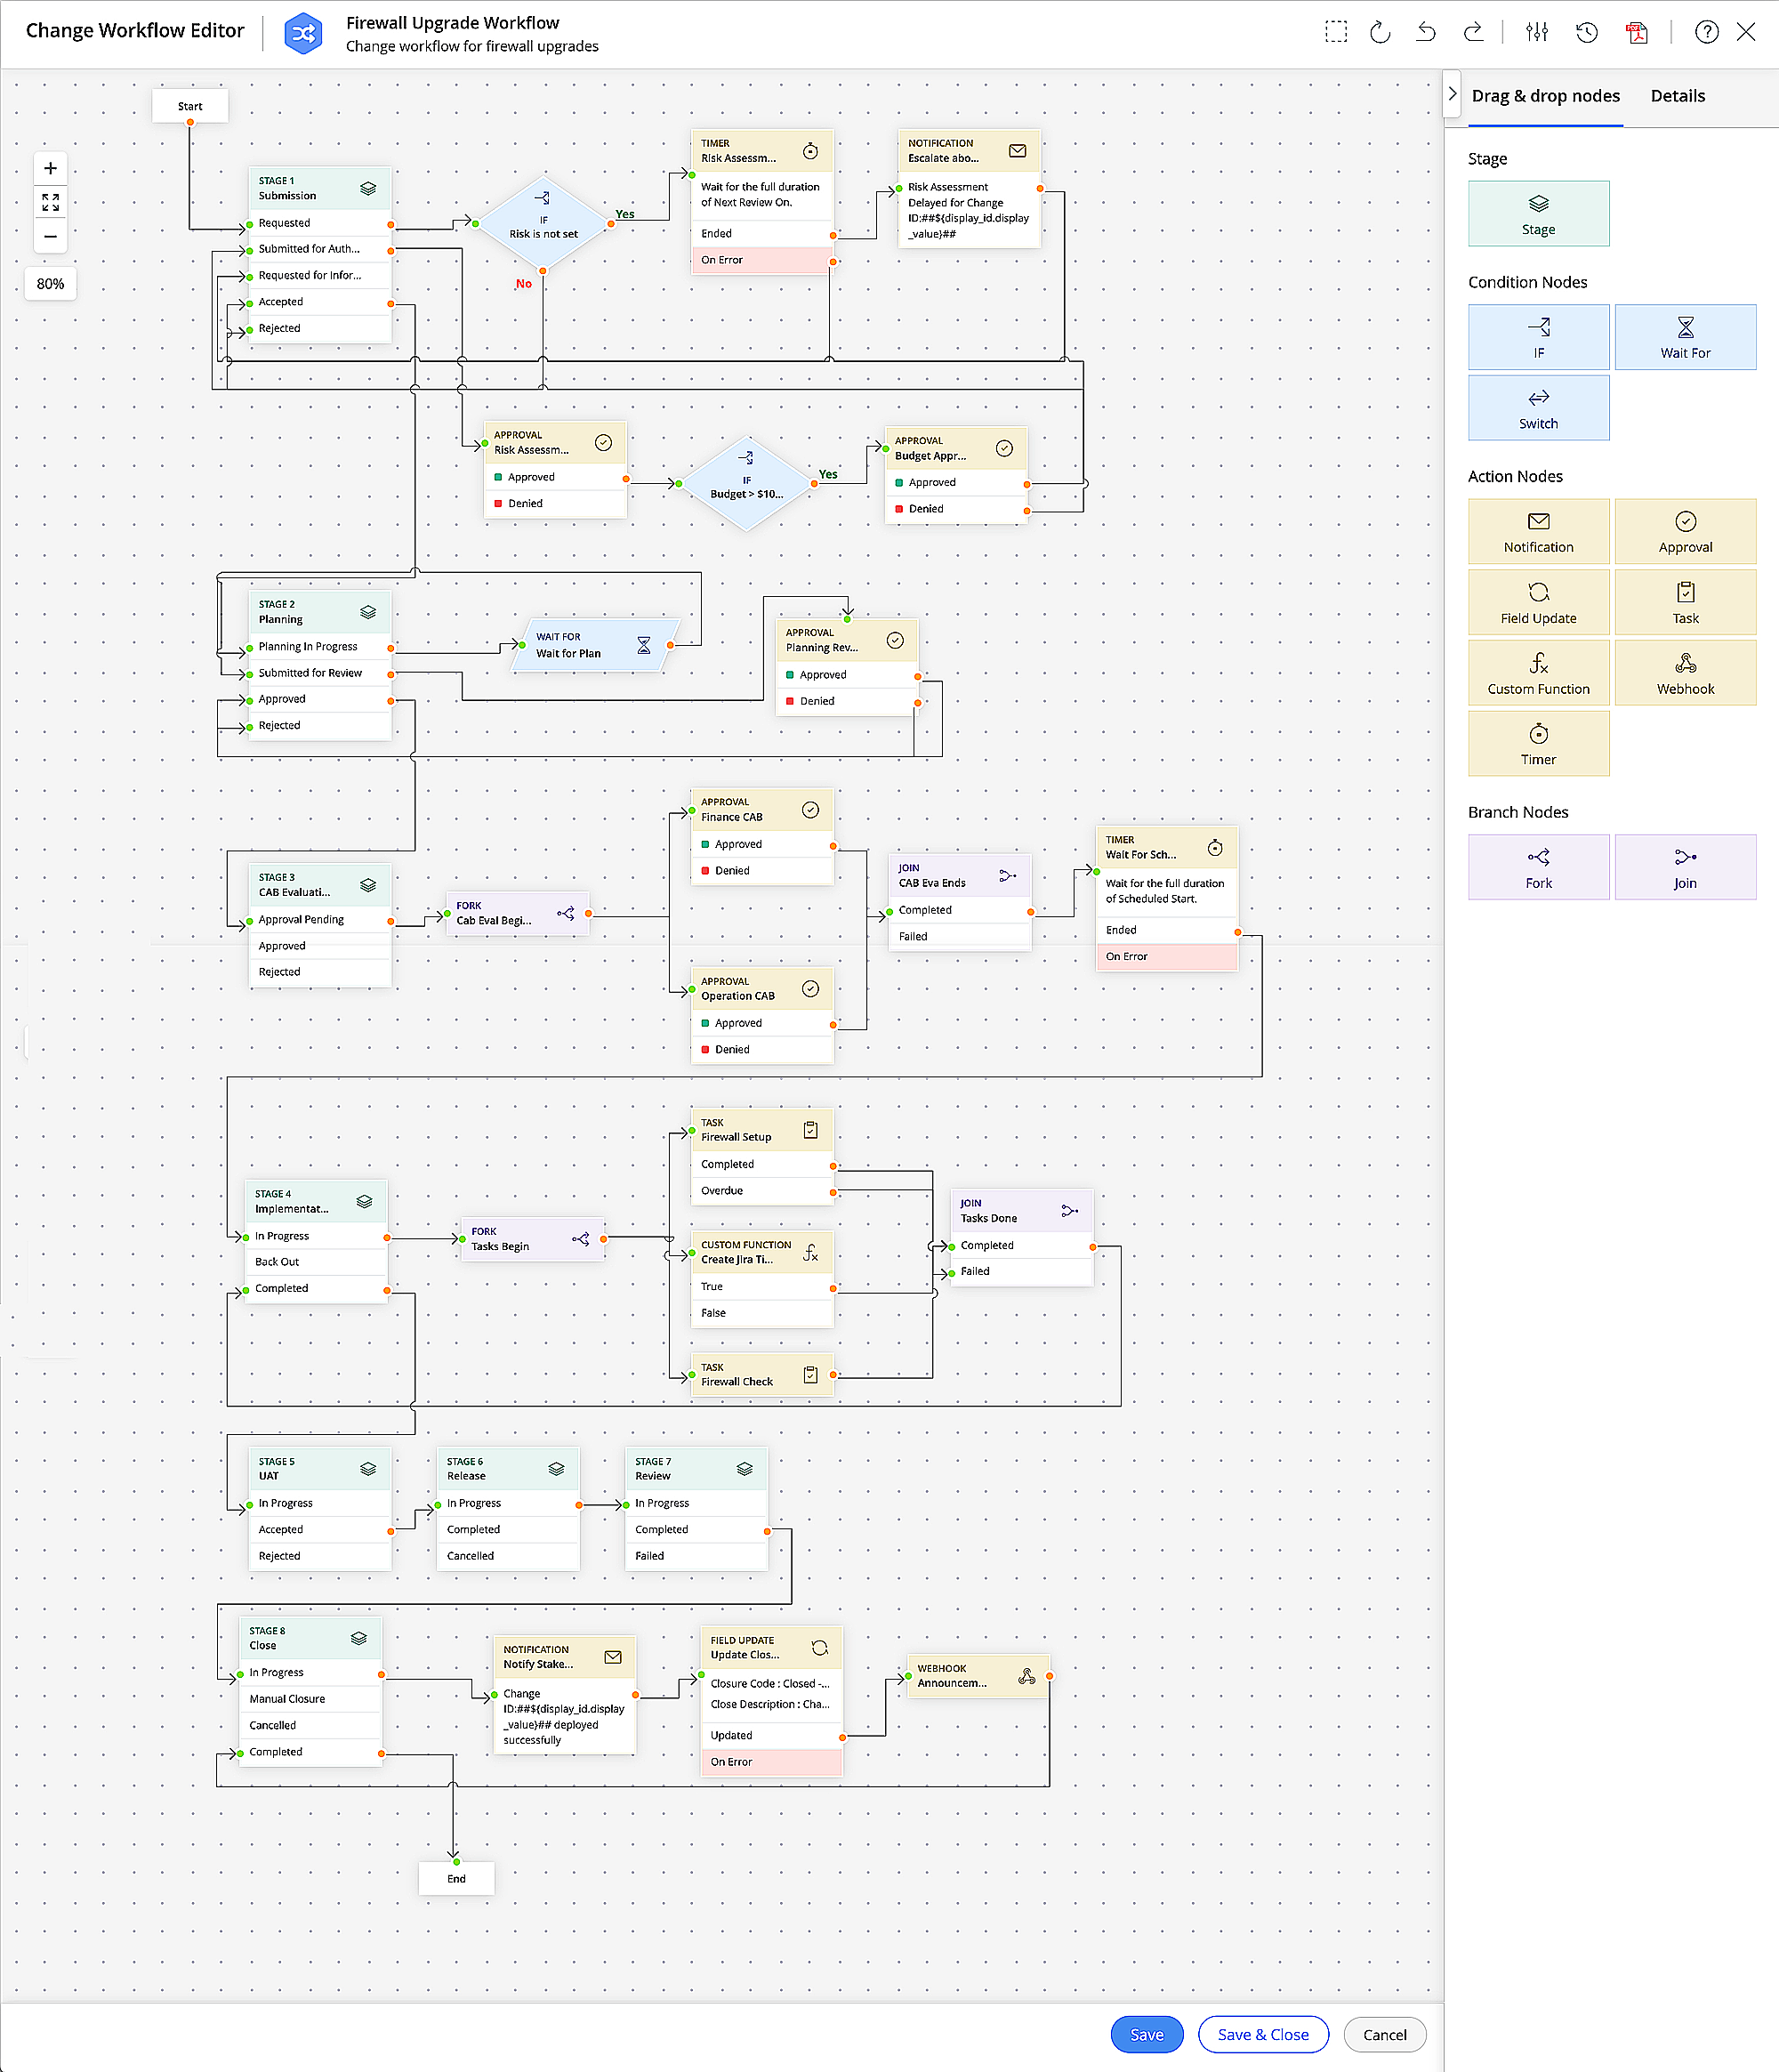Open the workflow settings sliders icon
The image size is (1779, 2072).
(1537, 32)
